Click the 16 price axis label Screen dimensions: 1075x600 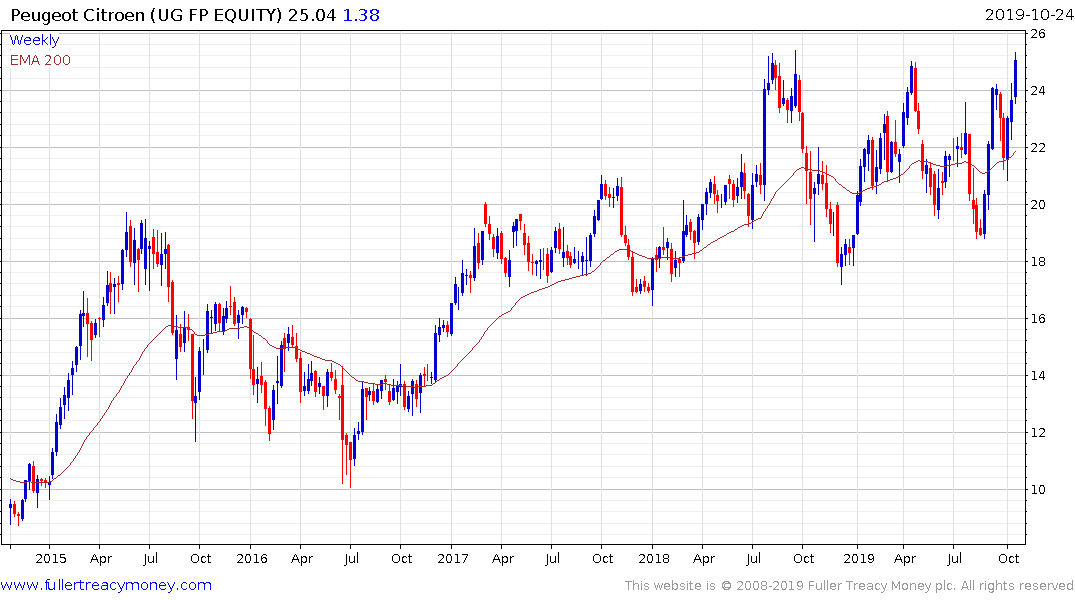pyautogui.click(x=1037, y=318)
